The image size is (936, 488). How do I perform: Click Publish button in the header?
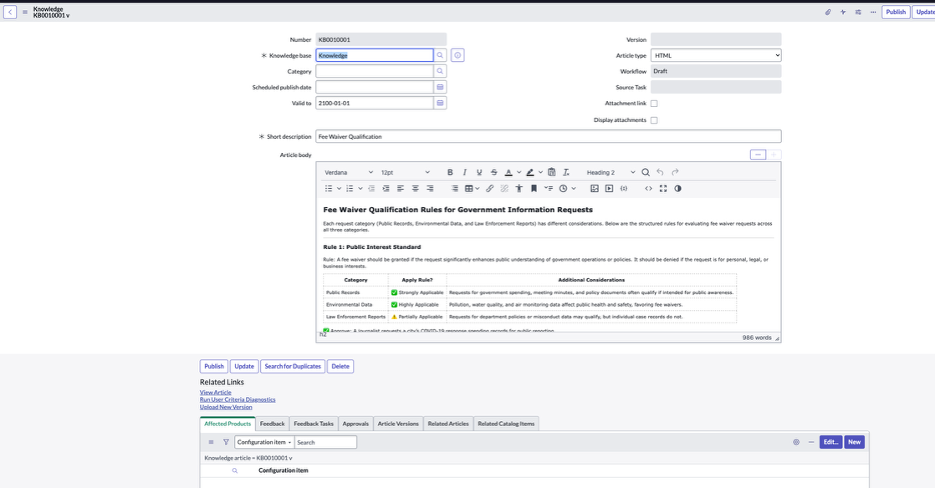pyautogui.click(x=895, y=12)
